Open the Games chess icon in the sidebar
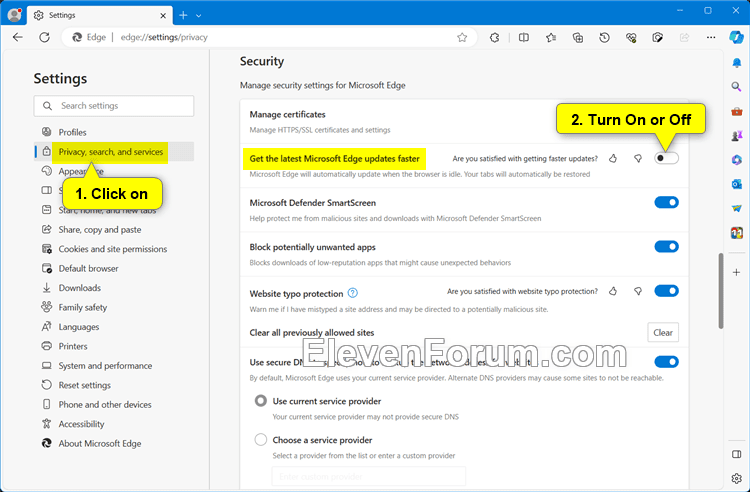This screenshot has height=492, width=750. pos(737,136)
